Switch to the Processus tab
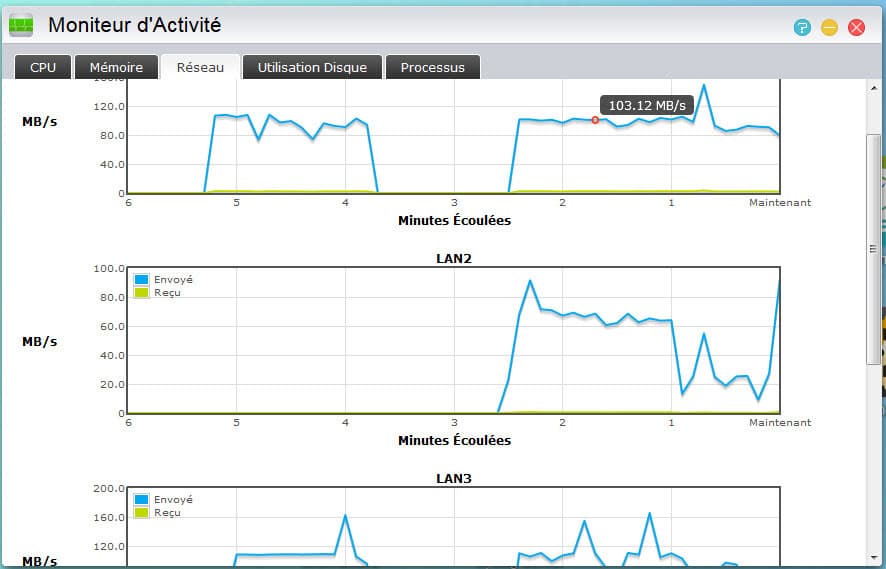 [x=433, y=67]
